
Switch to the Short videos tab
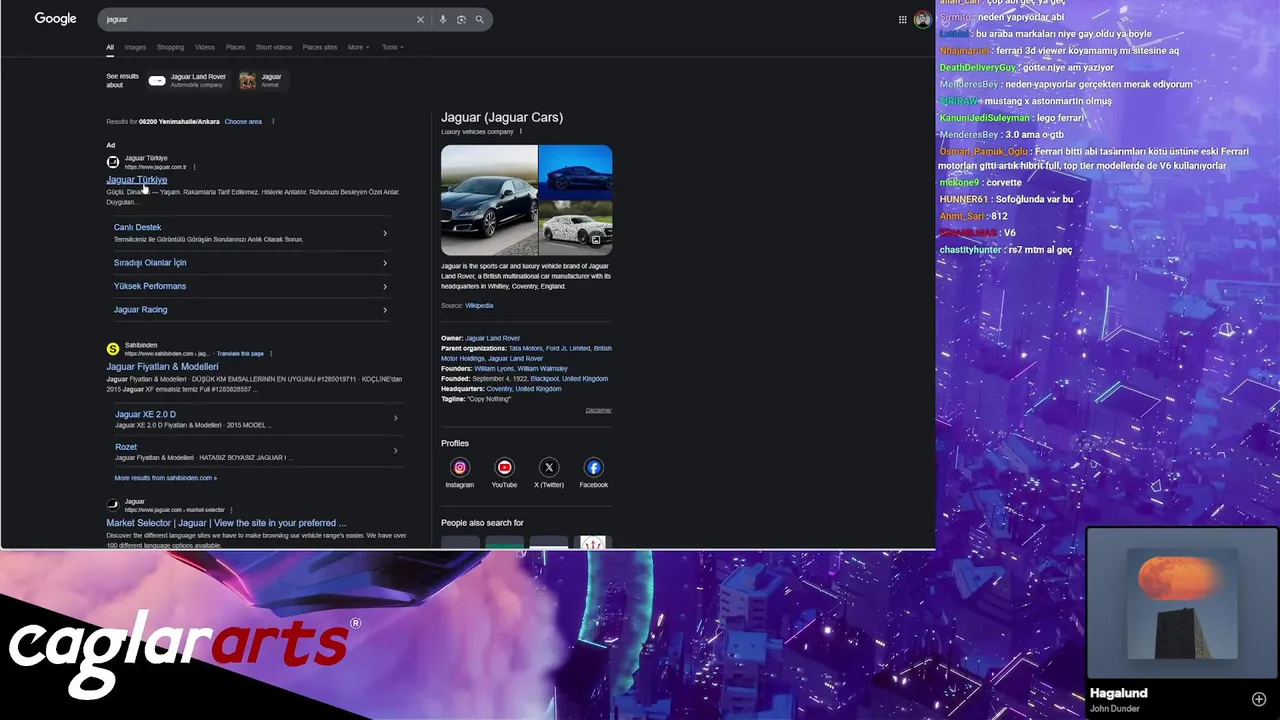[x=273, y=47]
